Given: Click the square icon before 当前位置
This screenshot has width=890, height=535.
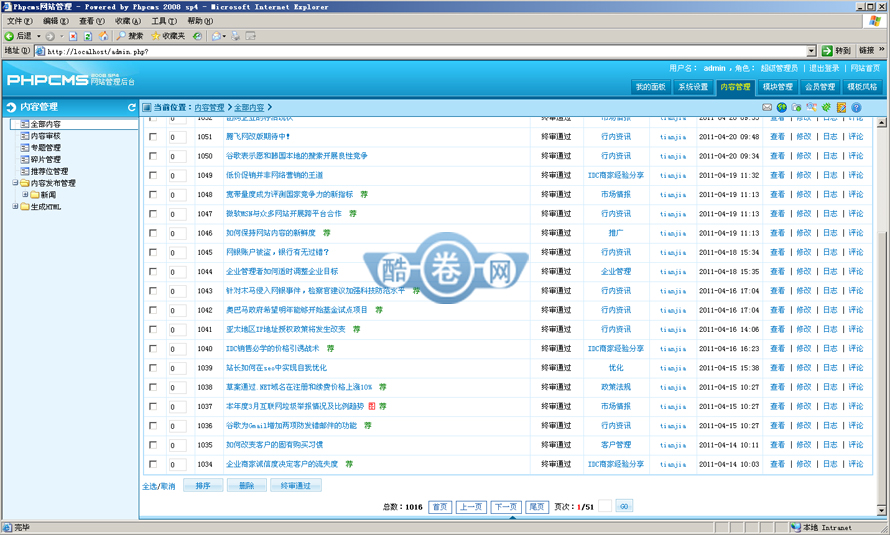Looking at the screenshot, I should (x=147, y=107).
